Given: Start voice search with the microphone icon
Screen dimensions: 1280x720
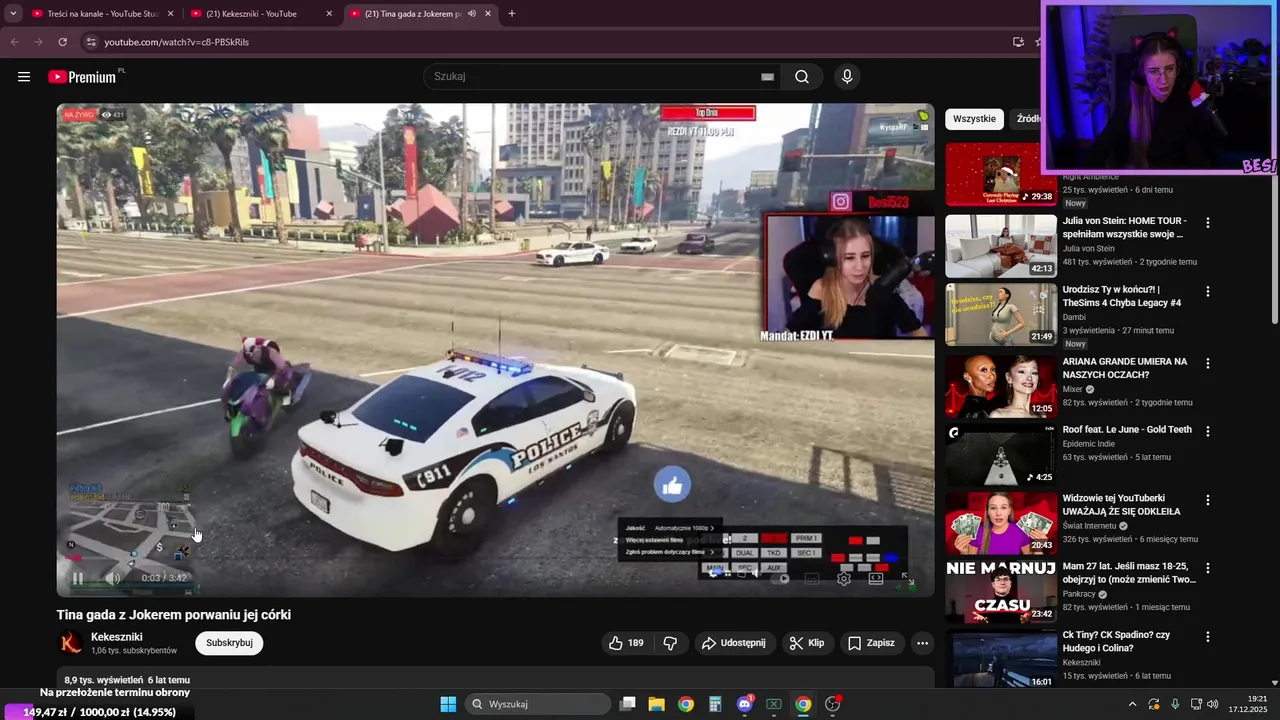Looking at the screenshot, I should point(847,77).
